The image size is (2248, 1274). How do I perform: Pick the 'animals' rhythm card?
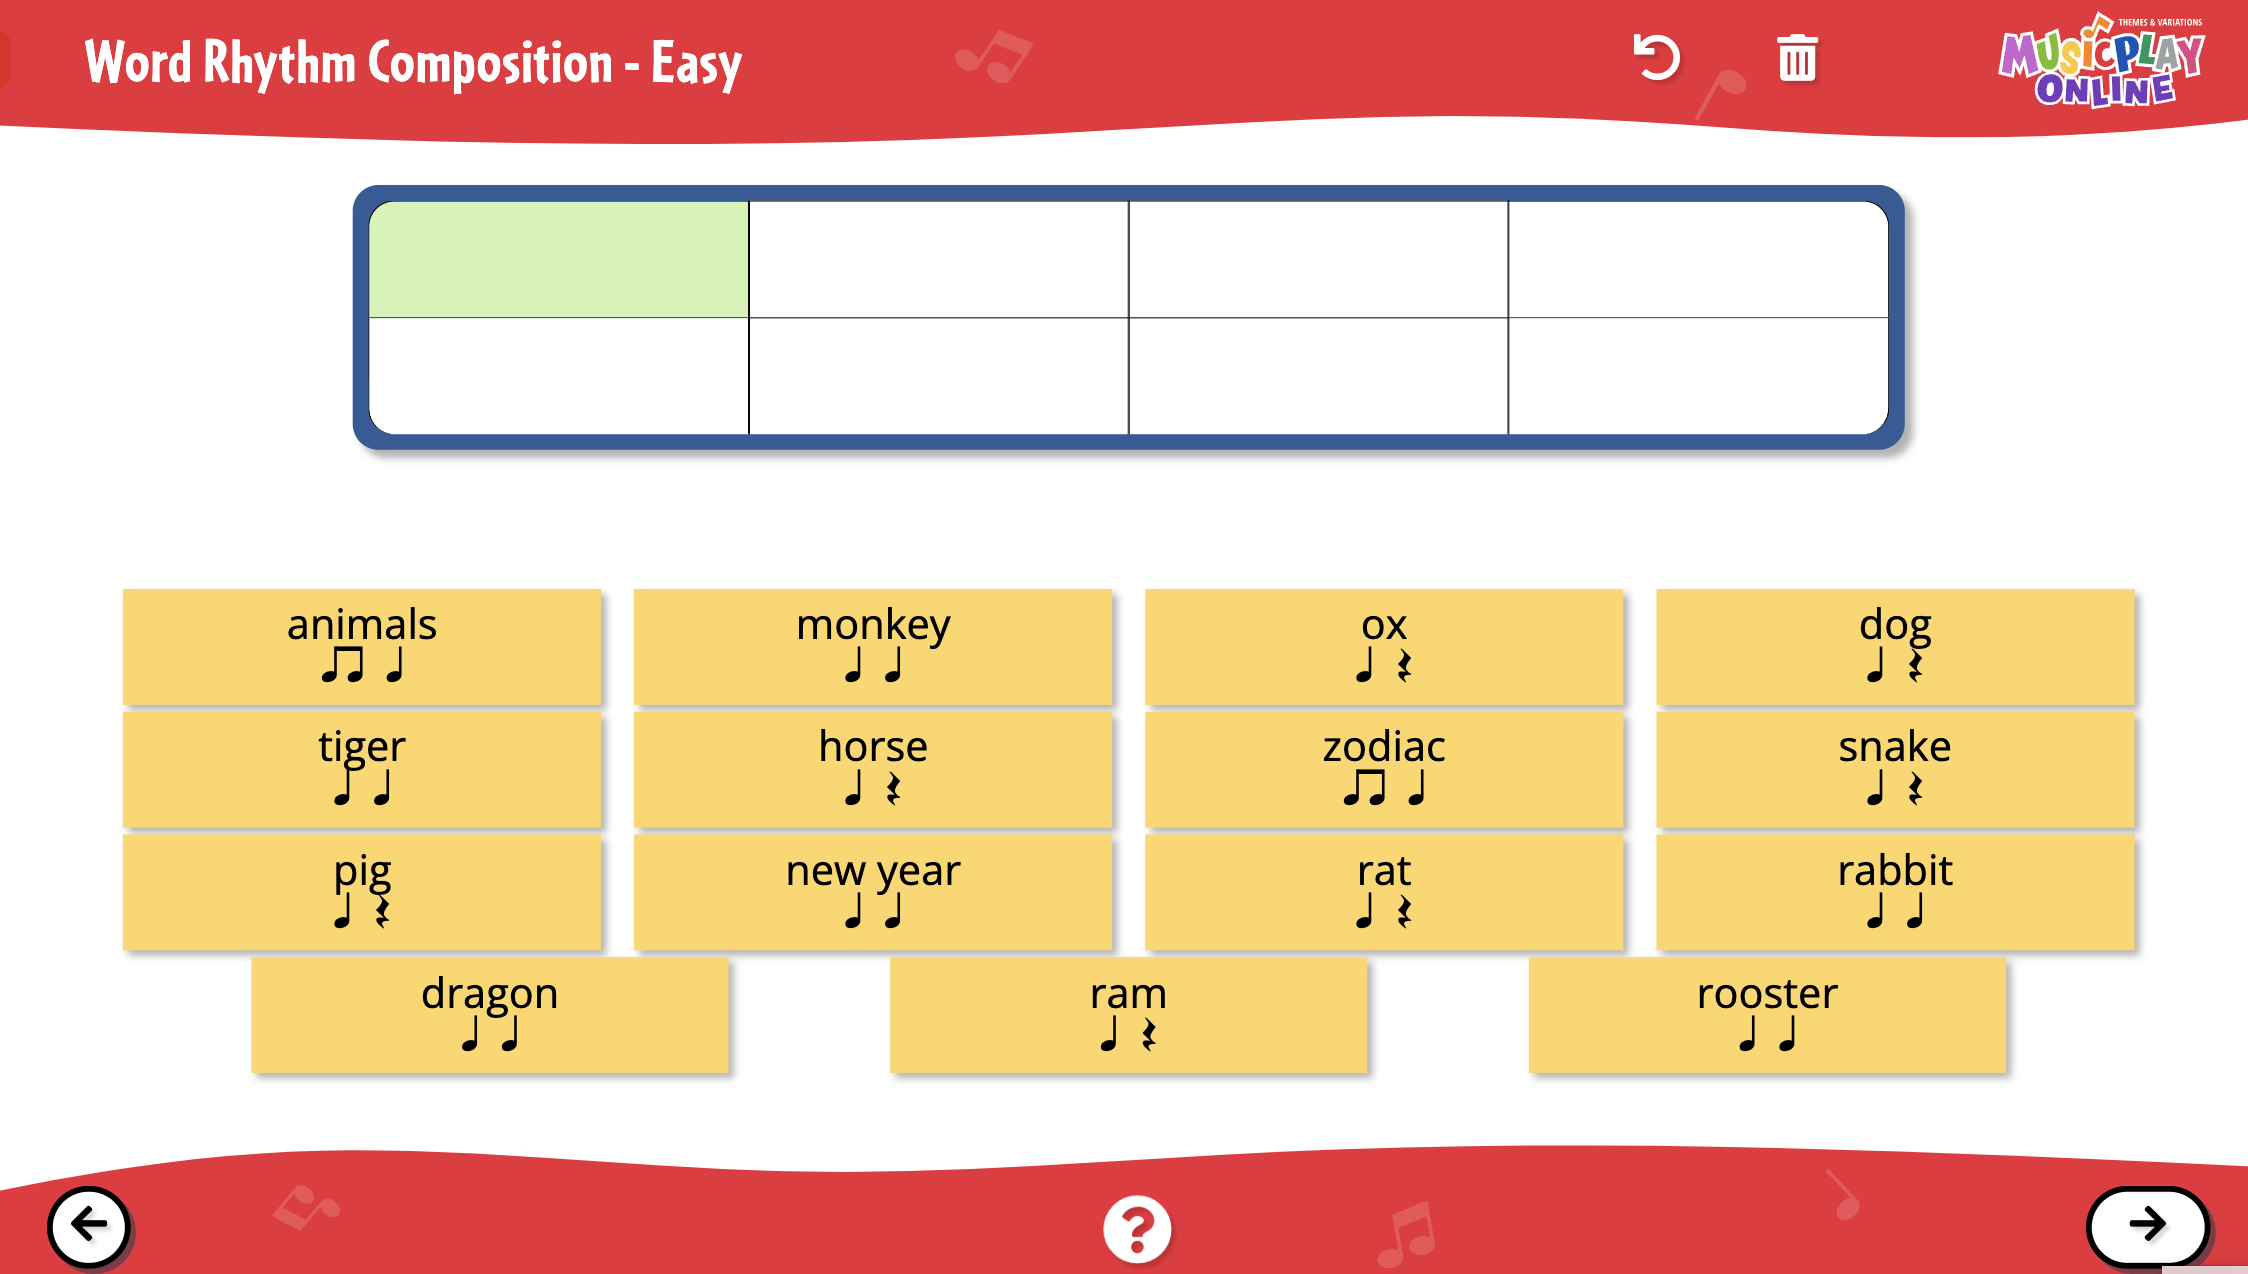(362, 646)
